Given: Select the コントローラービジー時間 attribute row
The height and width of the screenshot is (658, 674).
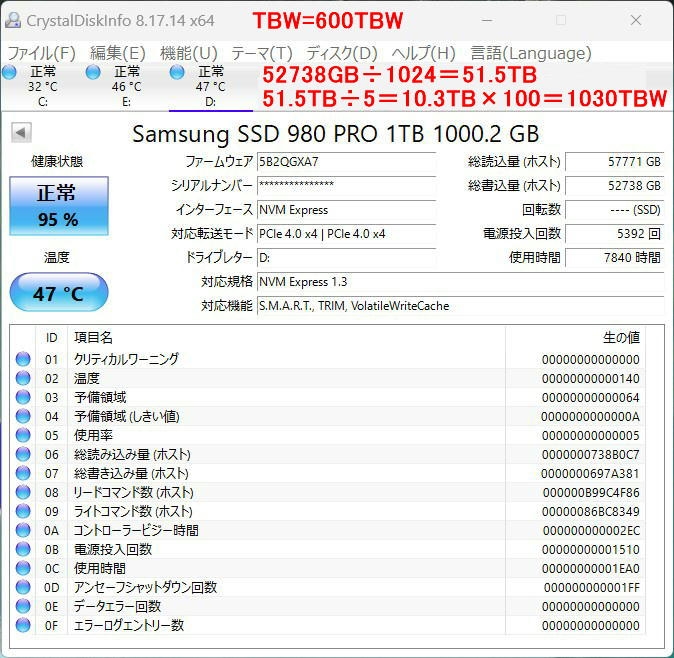Looking at the screenshot, I should coord(328,530).
